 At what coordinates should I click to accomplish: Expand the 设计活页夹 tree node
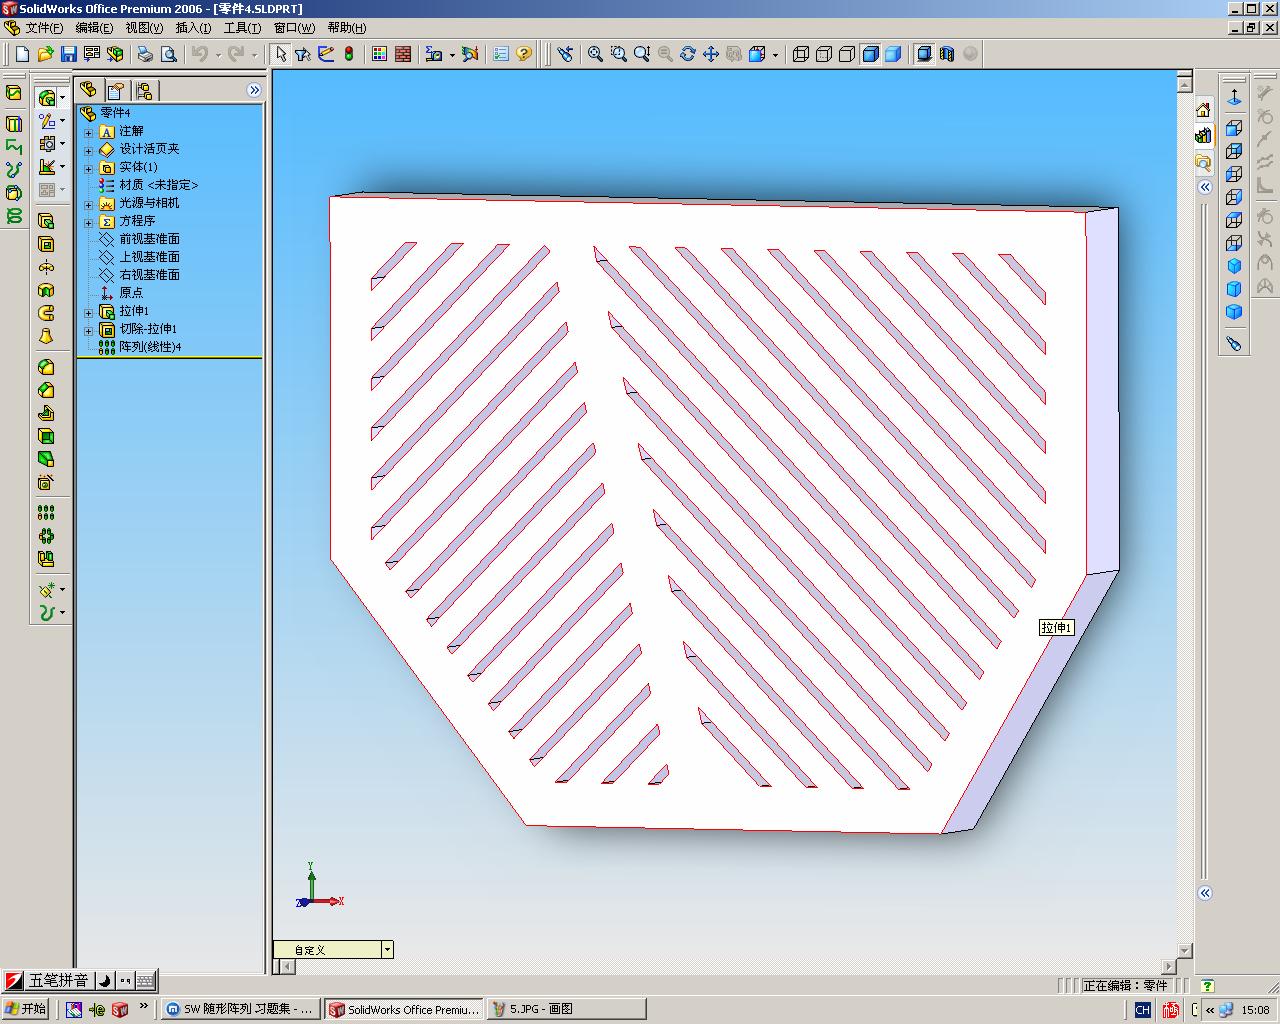[88, 150]
